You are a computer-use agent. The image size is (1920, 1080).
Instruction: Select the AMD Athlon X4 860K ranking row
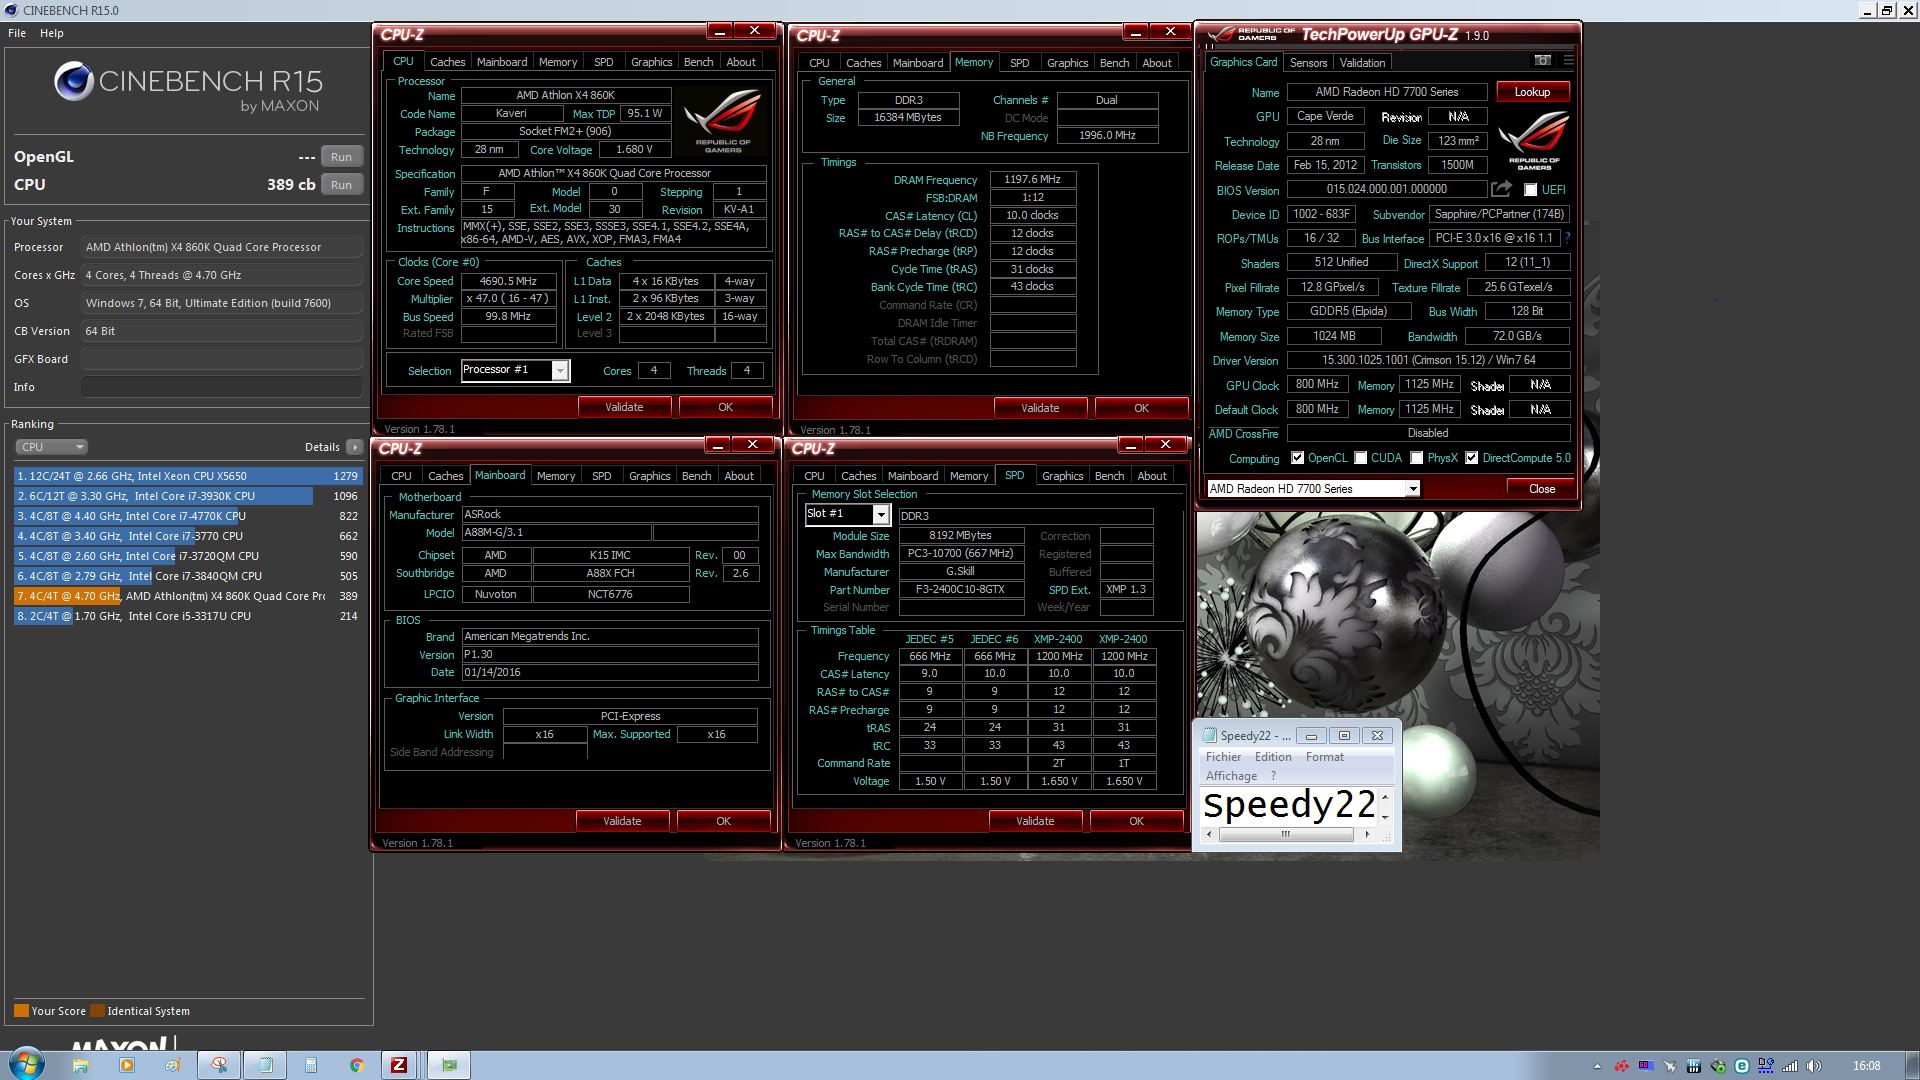click(187, 596)
